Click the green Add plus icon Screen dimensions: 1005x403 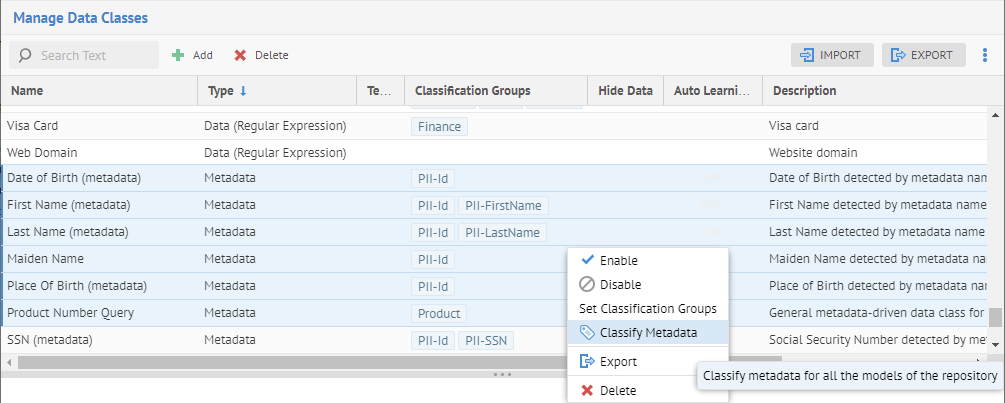(178, 55)
